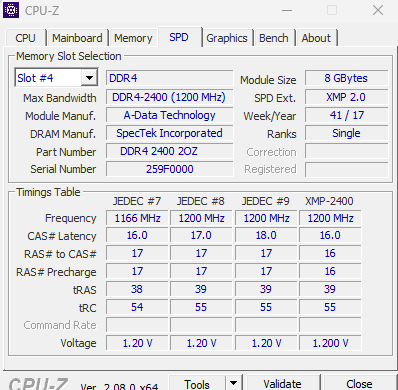Switch to the Mainboard tab

tap(77, 38)
